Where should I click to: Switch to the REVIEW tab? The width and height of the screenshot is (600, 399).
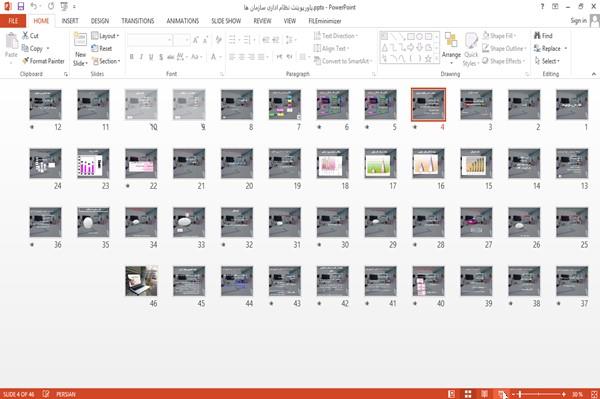click(262, 21)
